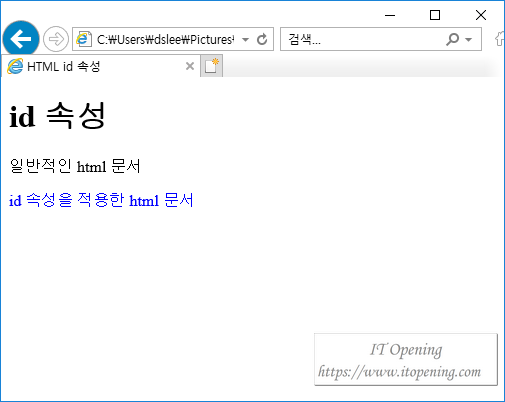Go back with the blue arrow button

(21, 39)
